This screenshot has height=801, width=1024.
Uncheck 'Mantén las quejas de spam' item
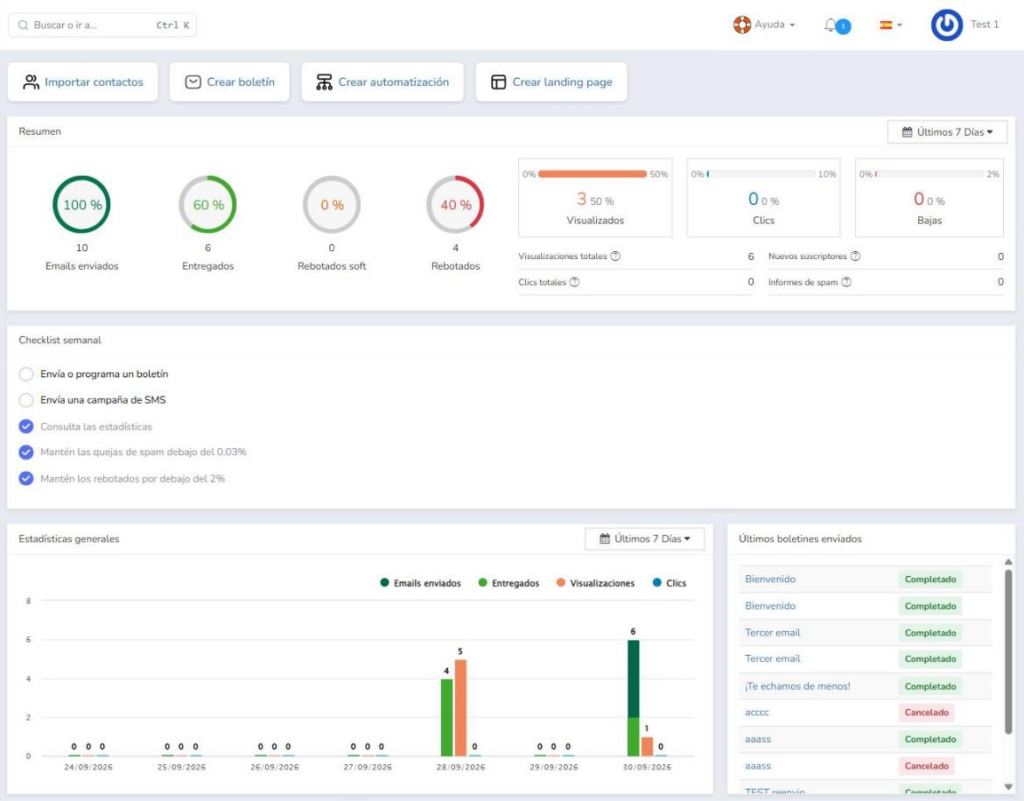coord(26,452)
